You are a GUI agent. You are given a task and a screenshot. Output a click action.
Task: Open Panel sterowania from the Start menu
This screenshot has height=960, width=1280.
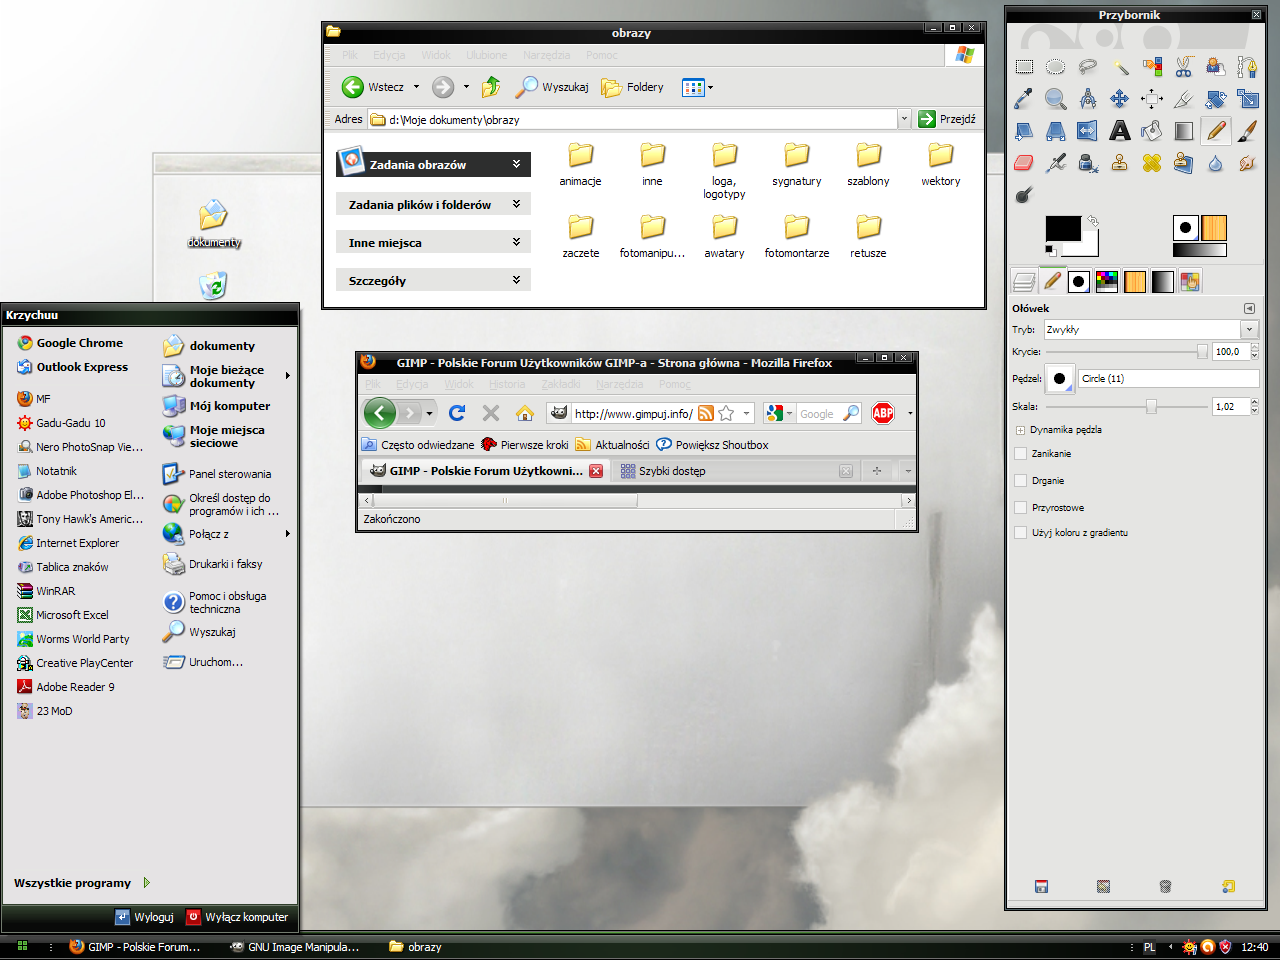229,474
